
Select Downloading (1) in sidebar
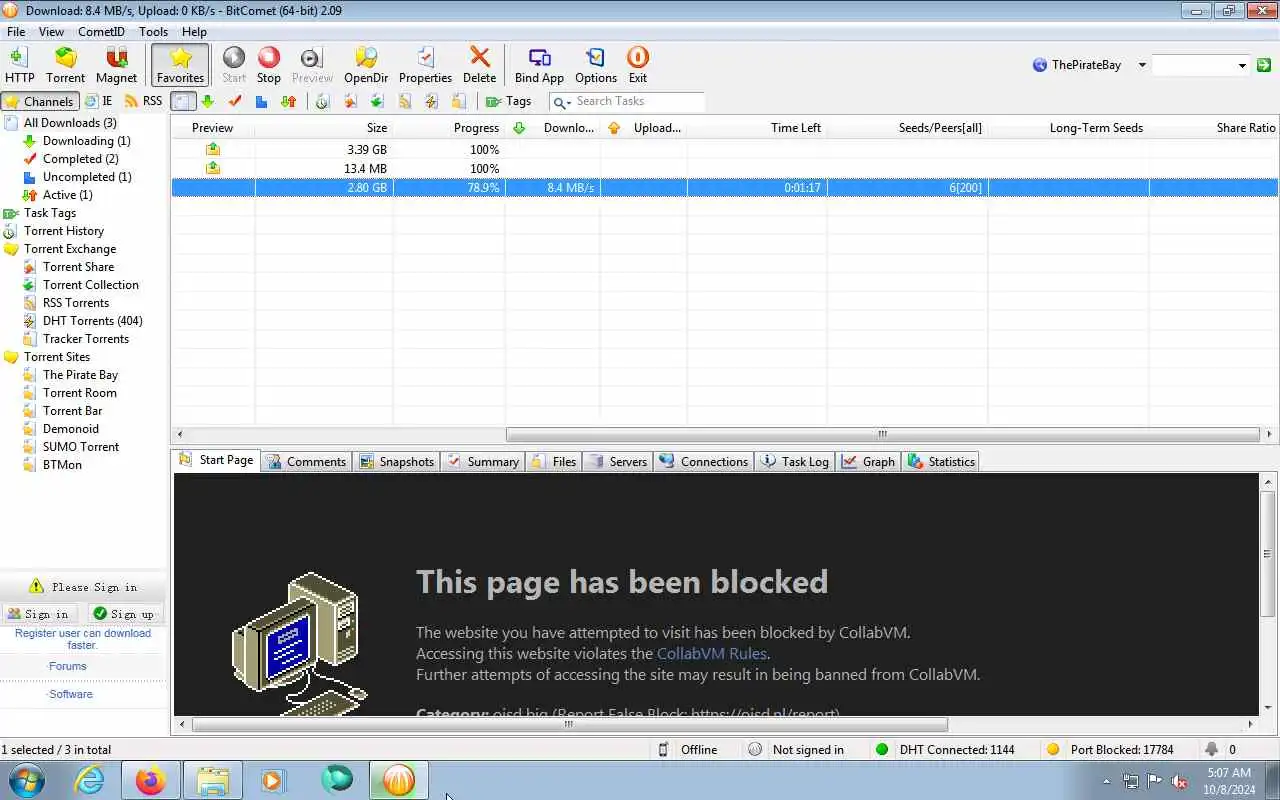[86, 141]
